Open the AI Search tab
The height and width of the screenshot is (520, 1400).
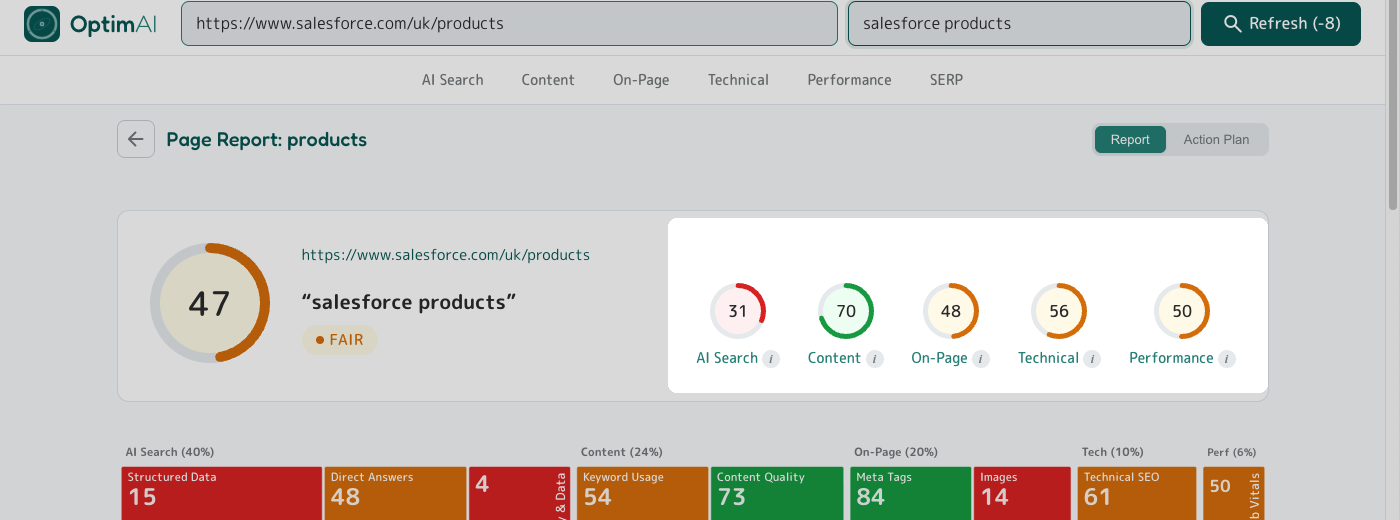pyautogui.click(x=452, y=80)
